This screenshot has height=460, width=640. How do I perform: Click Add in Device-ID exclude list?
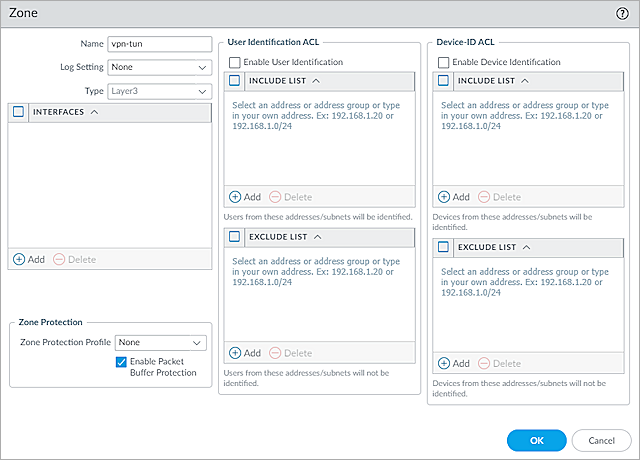454,363
